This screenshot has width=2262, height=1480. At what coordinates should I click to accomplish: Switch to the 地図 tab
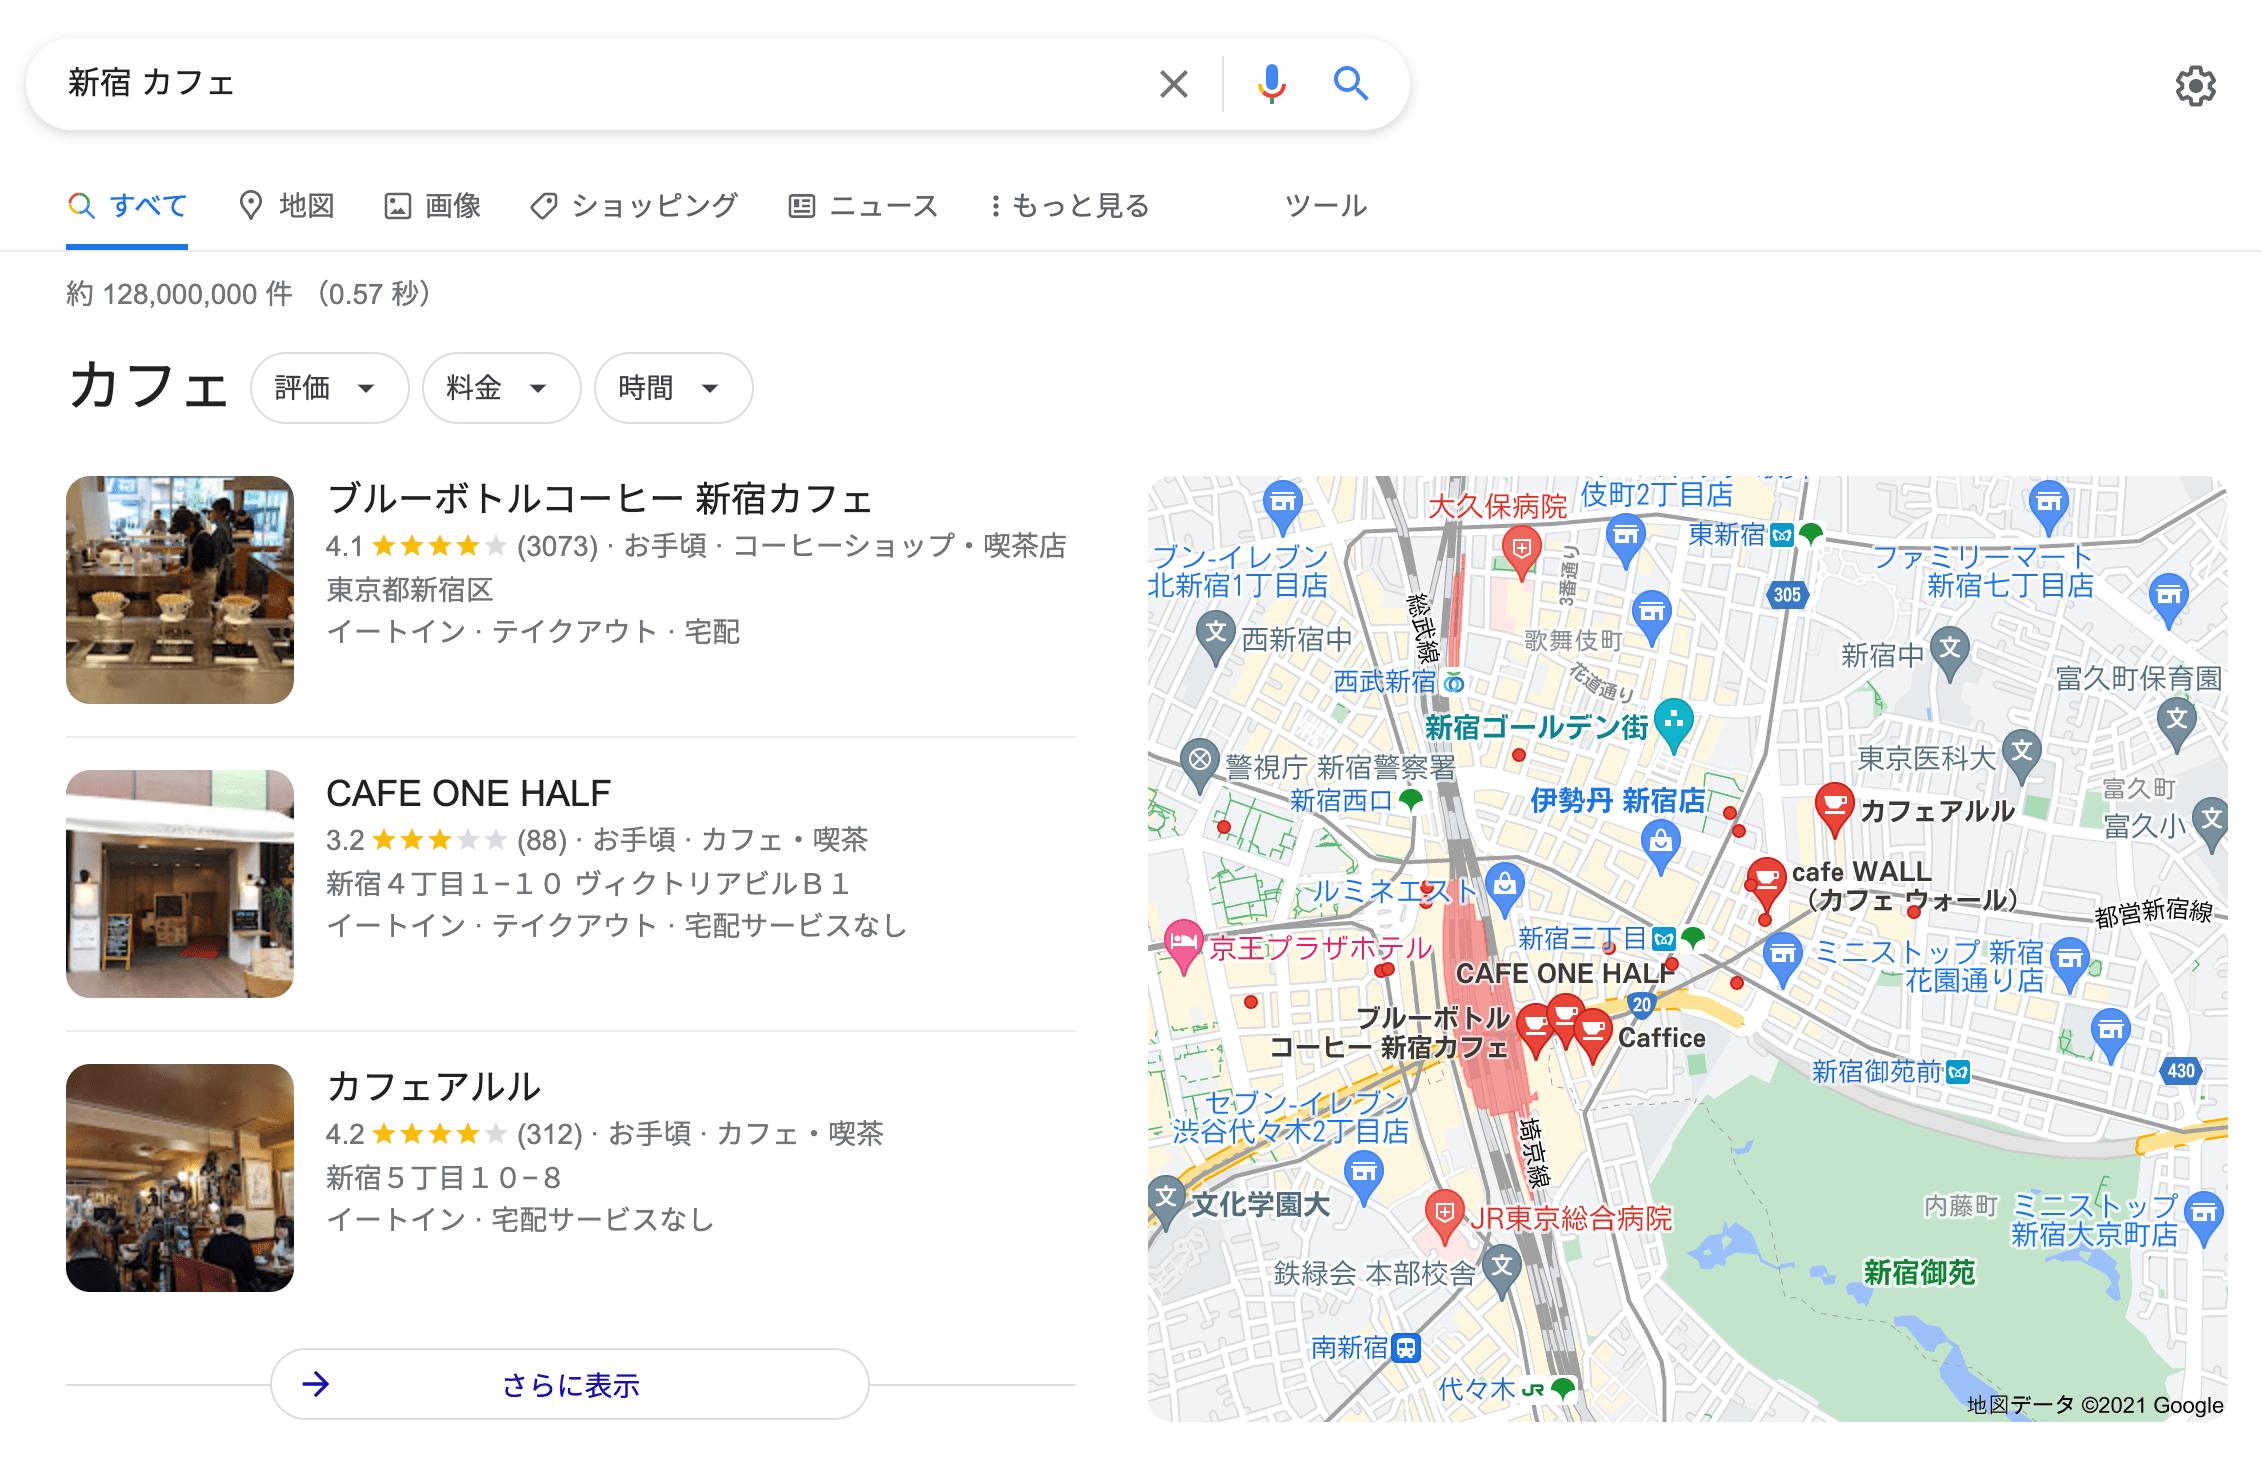[x=286, y=206]
